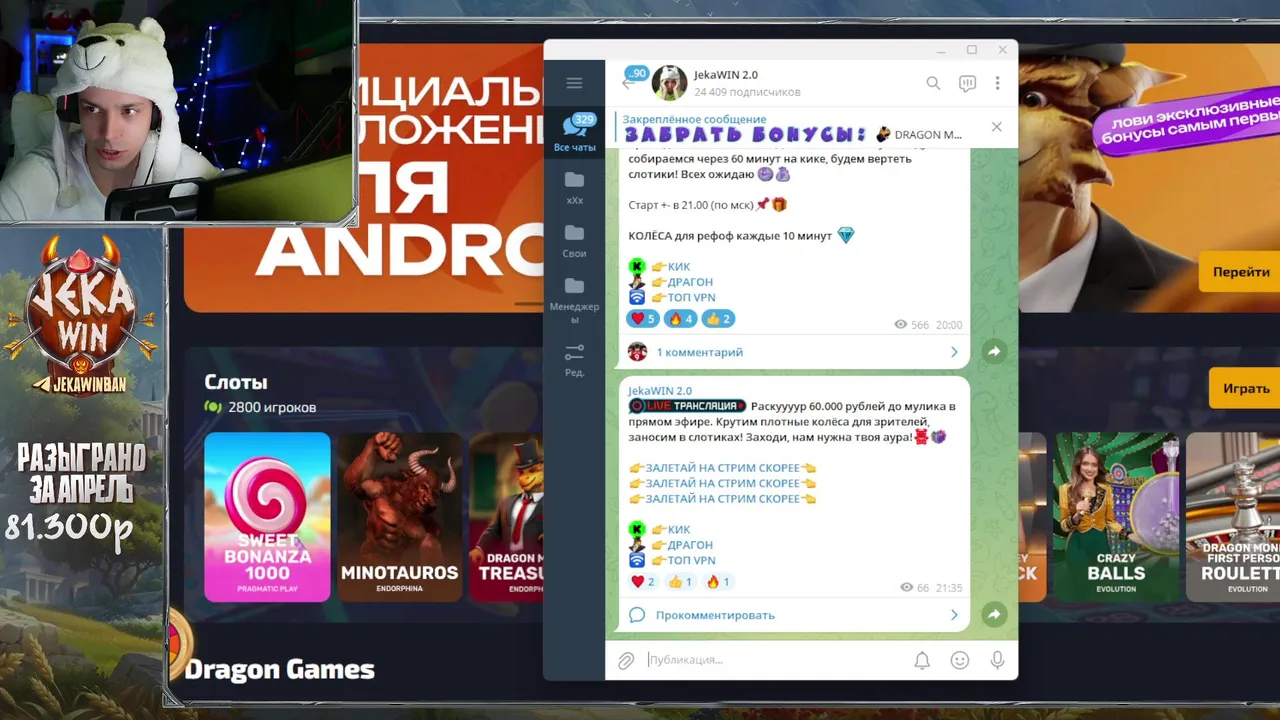Open ДРАГОН link in upper post
The height and width of the screenshot is (720, 1280).
tap(690, 282)
